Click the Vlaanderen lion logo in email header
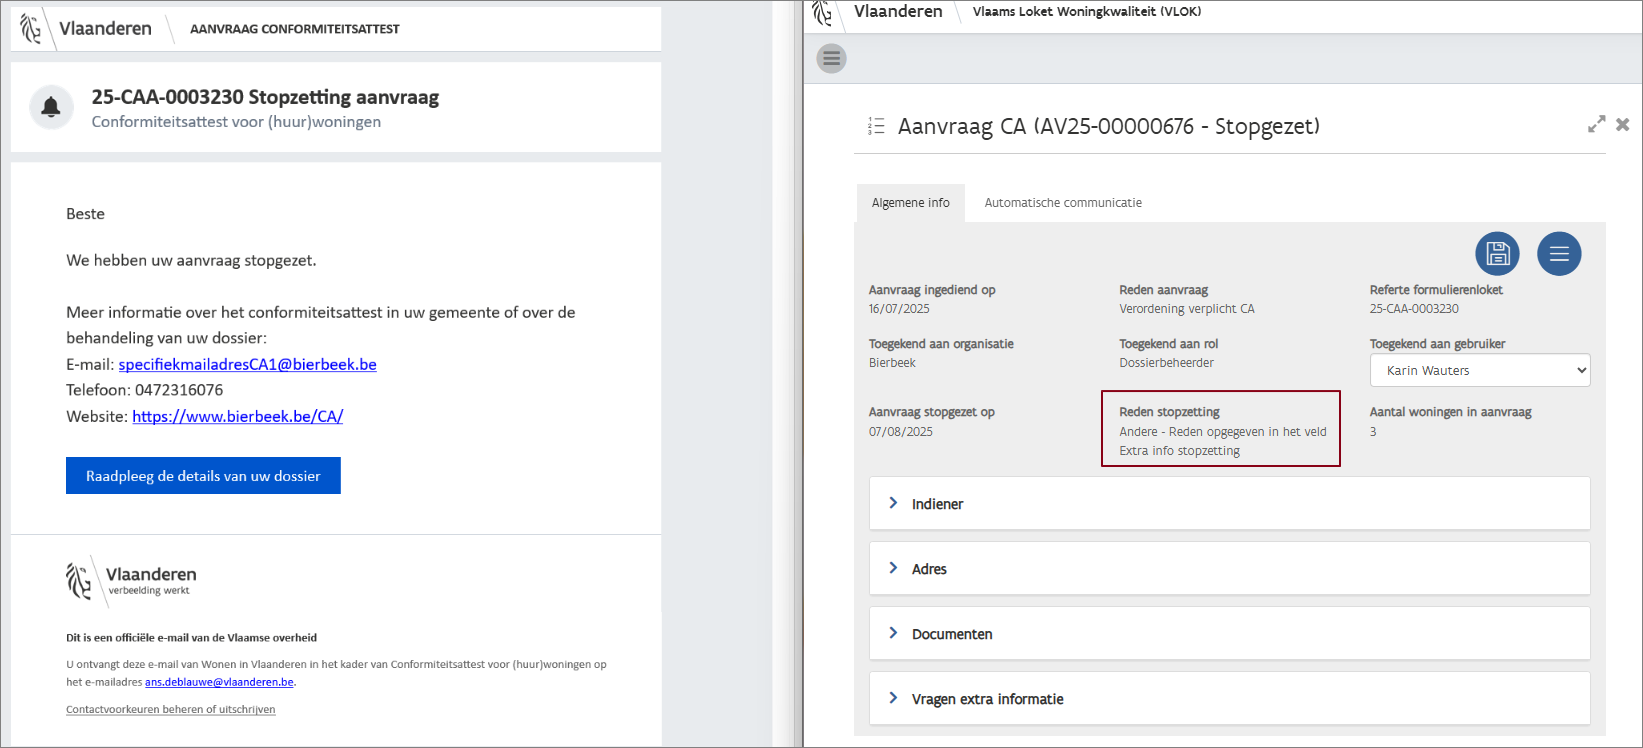Screen dimensions: 1643x748 [31, 29]
